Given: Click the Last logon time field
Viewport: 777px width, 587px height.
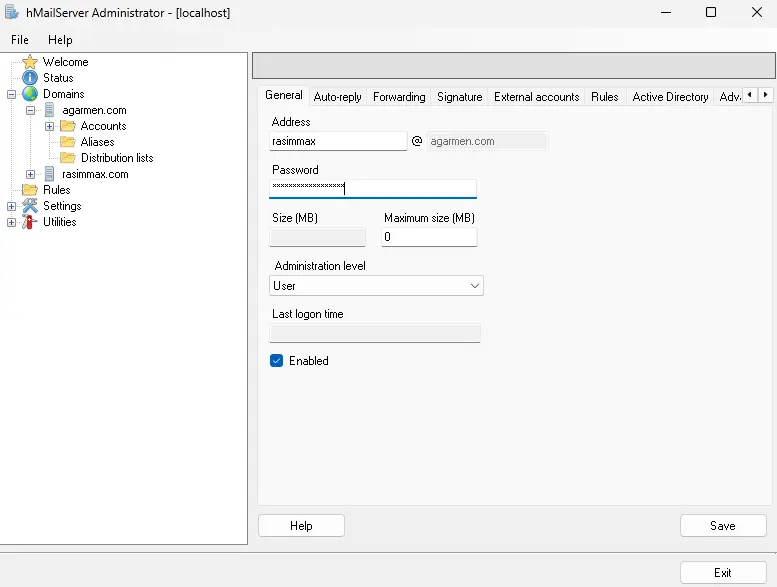Looking at the screenshot, I should (375, 333).
